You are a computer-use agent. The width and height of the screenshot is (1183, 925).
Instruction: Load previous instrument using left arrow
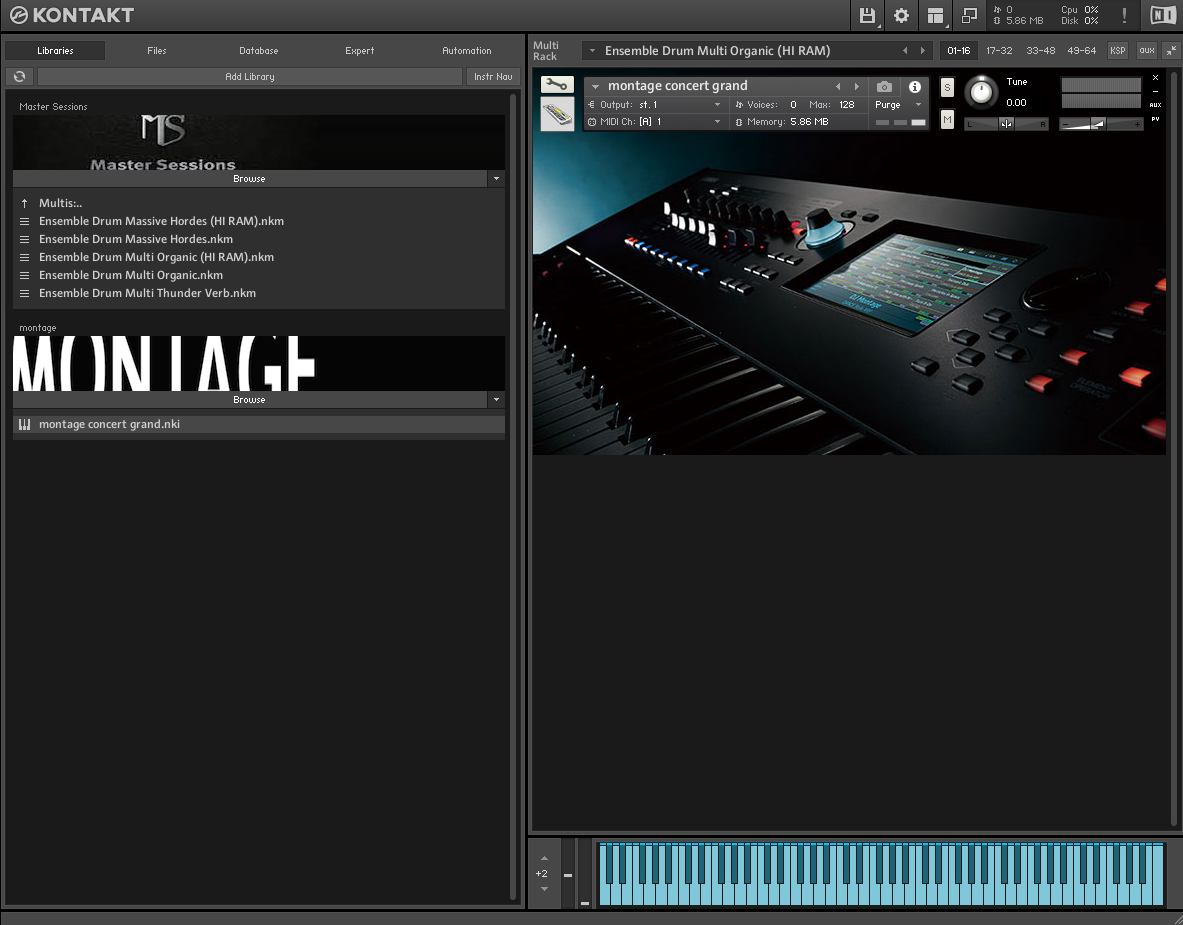click(x=837, y=87)
